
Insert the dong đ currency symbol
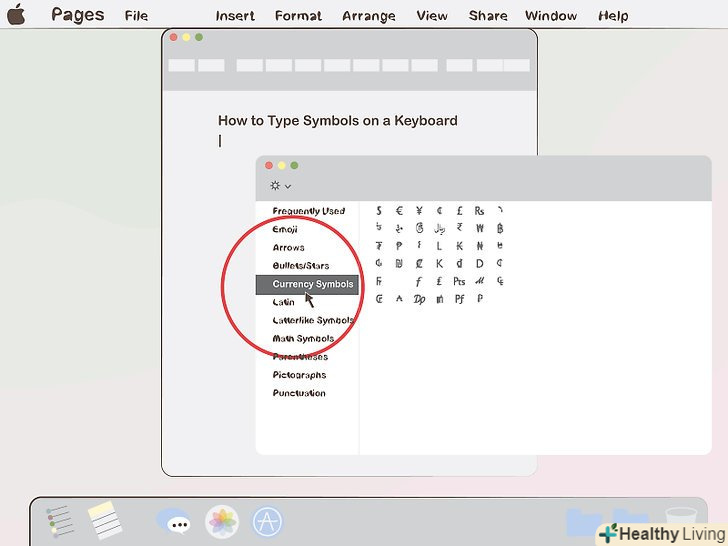[459, 263]
